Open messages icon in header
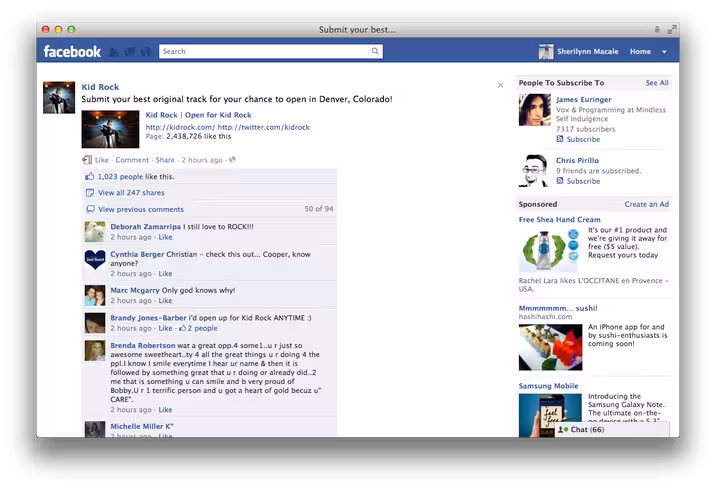The width and height of the screenshot is (716, 488). (130, 52)
